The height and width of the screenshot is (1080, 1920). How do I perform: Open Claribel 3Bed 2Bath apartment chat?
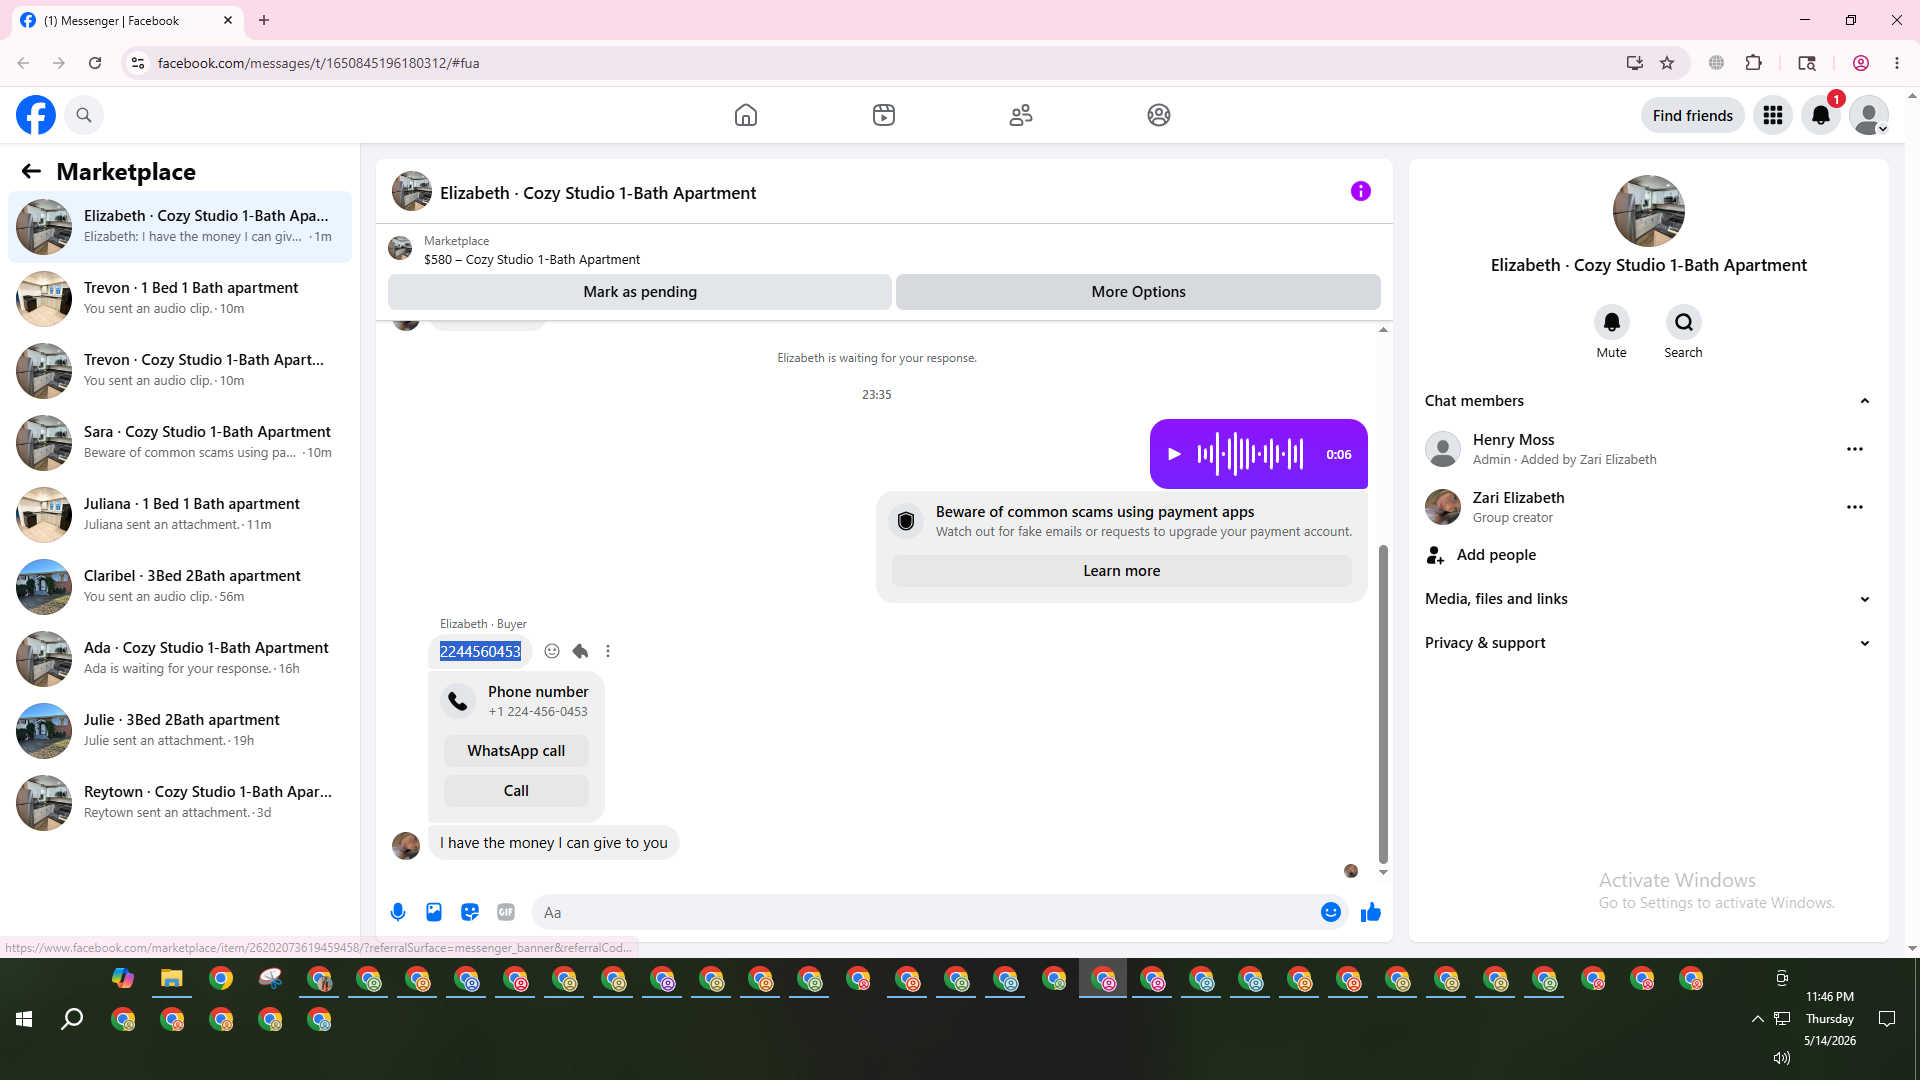(180, 587)
